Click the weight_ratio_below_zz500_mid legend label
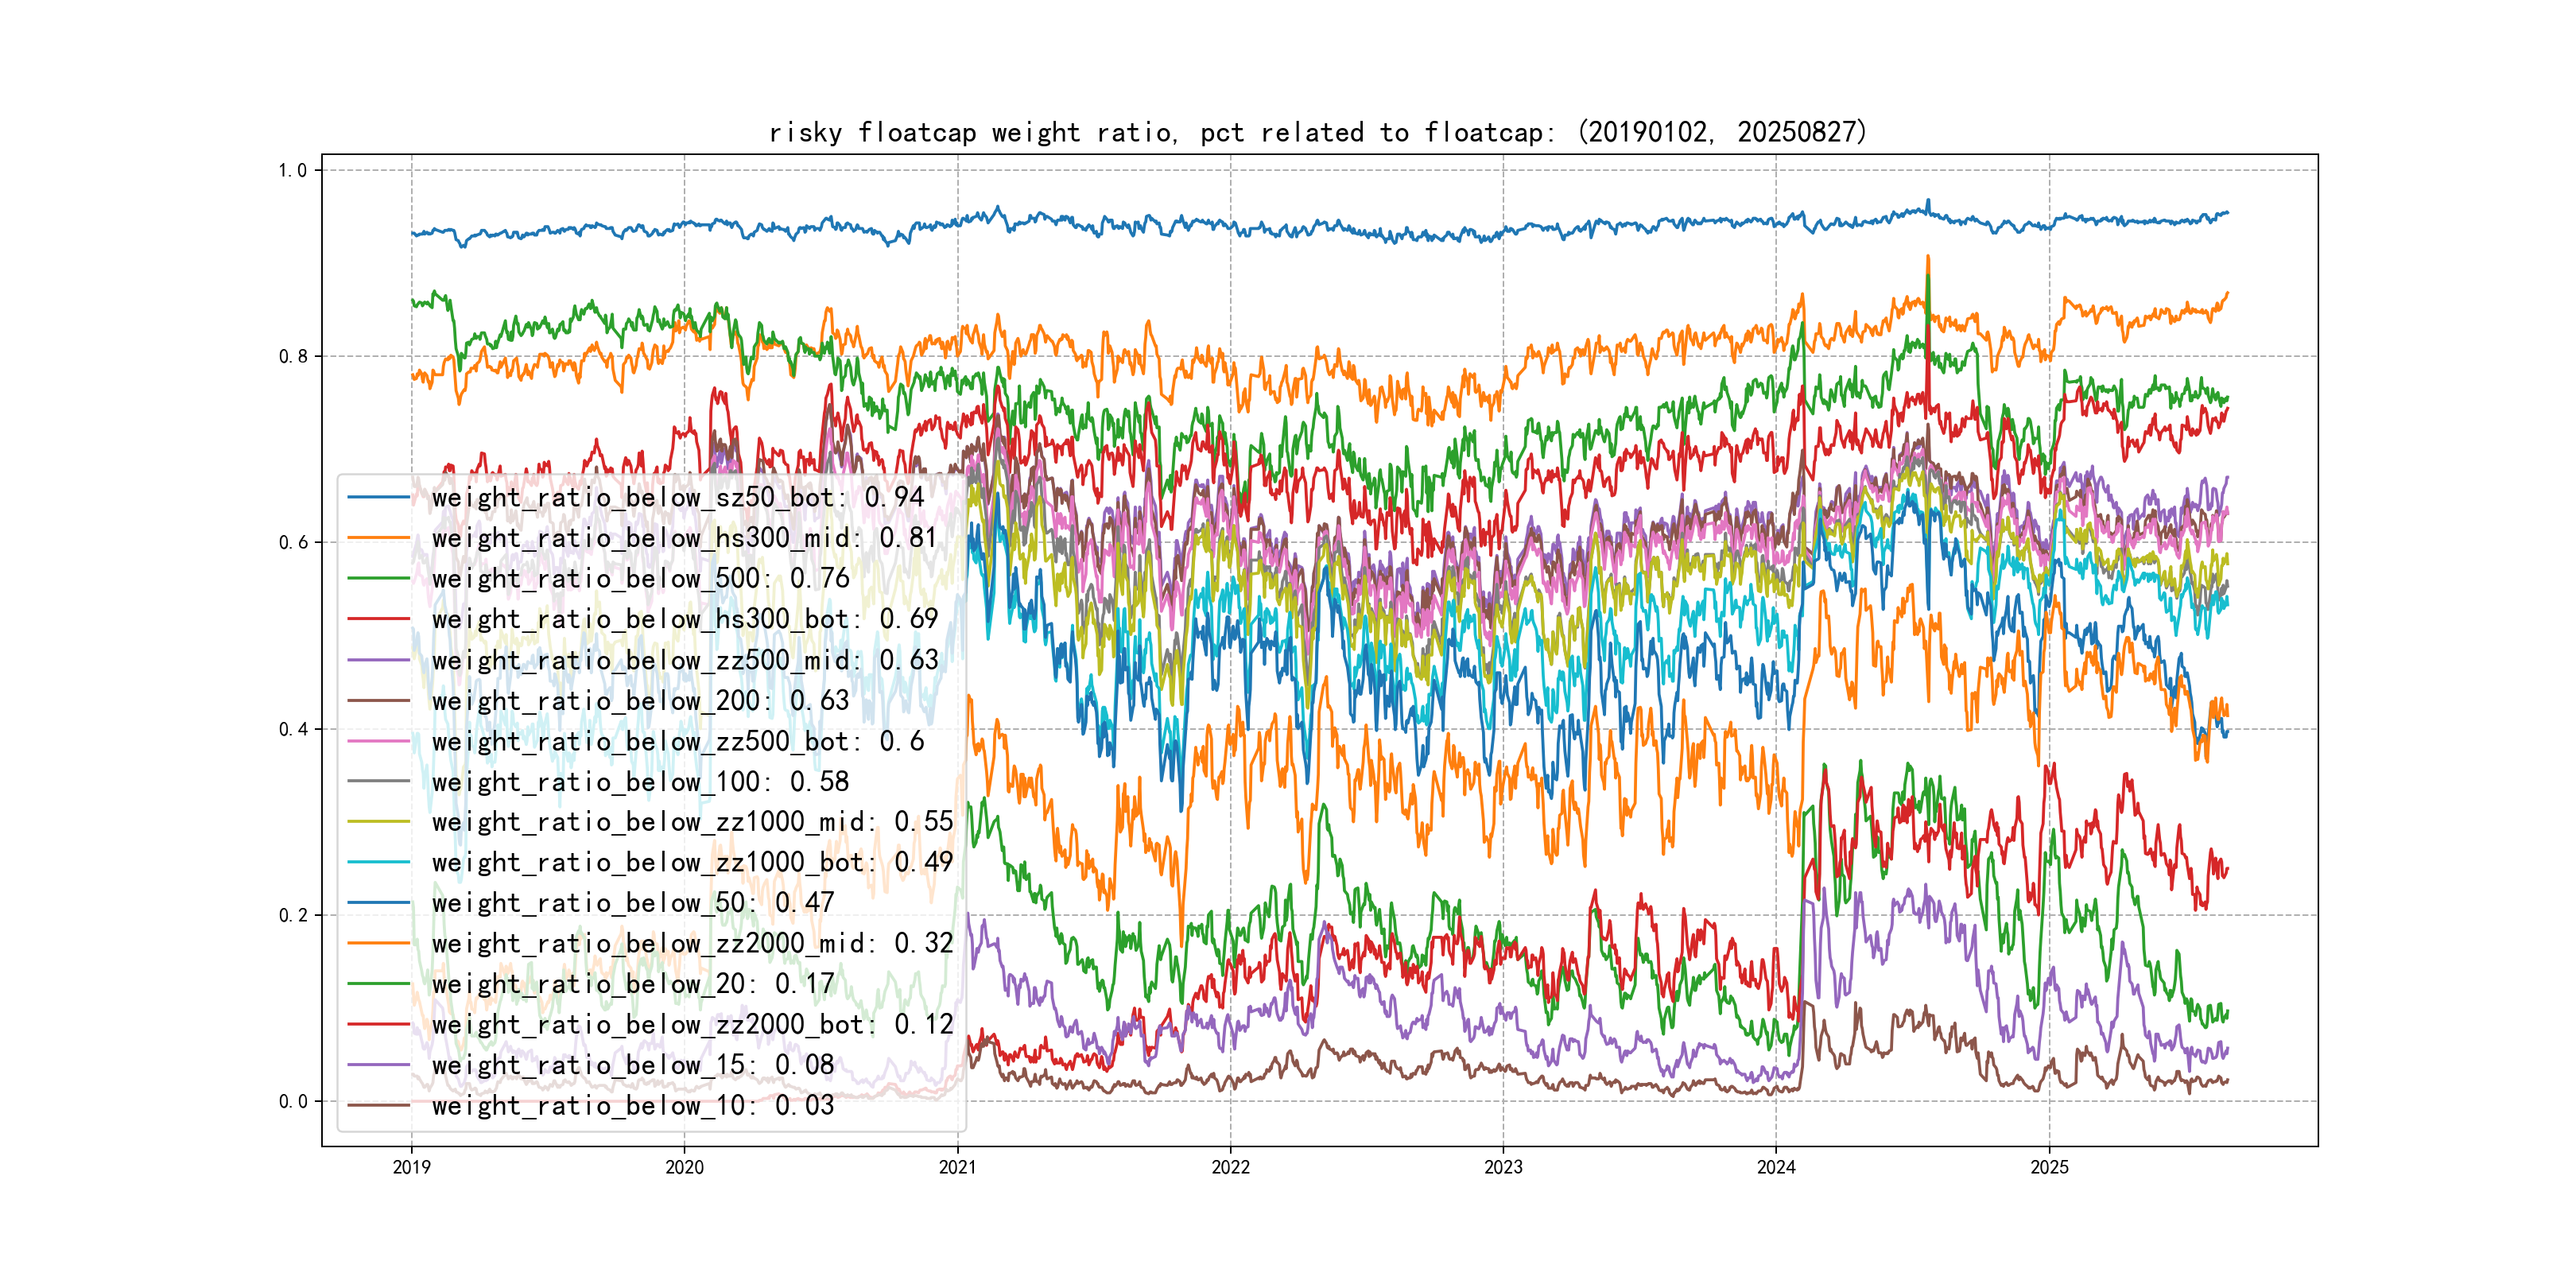Viewport: 2576px width, 1288px height. pos(684,660)
